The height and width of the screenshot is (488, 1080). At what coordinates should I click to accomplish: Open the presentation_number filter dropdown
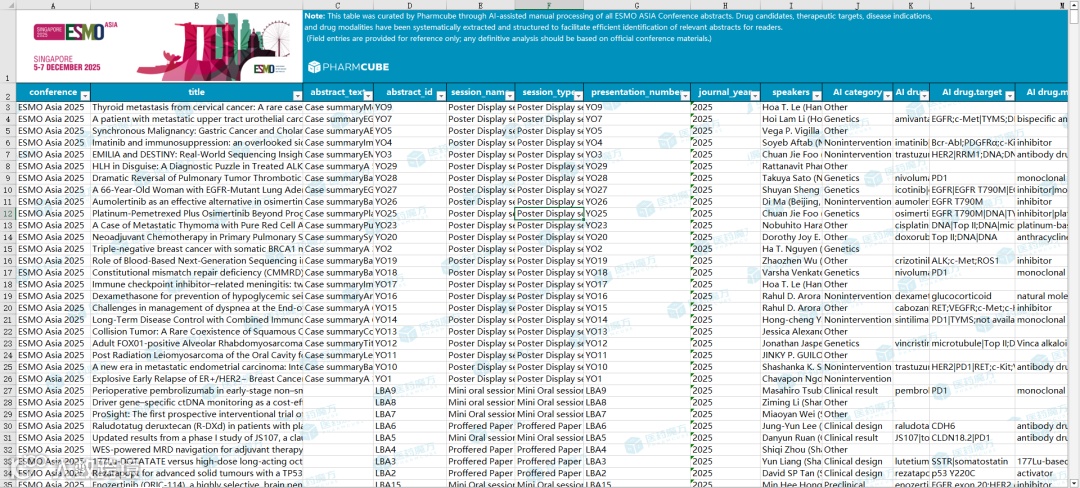685,96
